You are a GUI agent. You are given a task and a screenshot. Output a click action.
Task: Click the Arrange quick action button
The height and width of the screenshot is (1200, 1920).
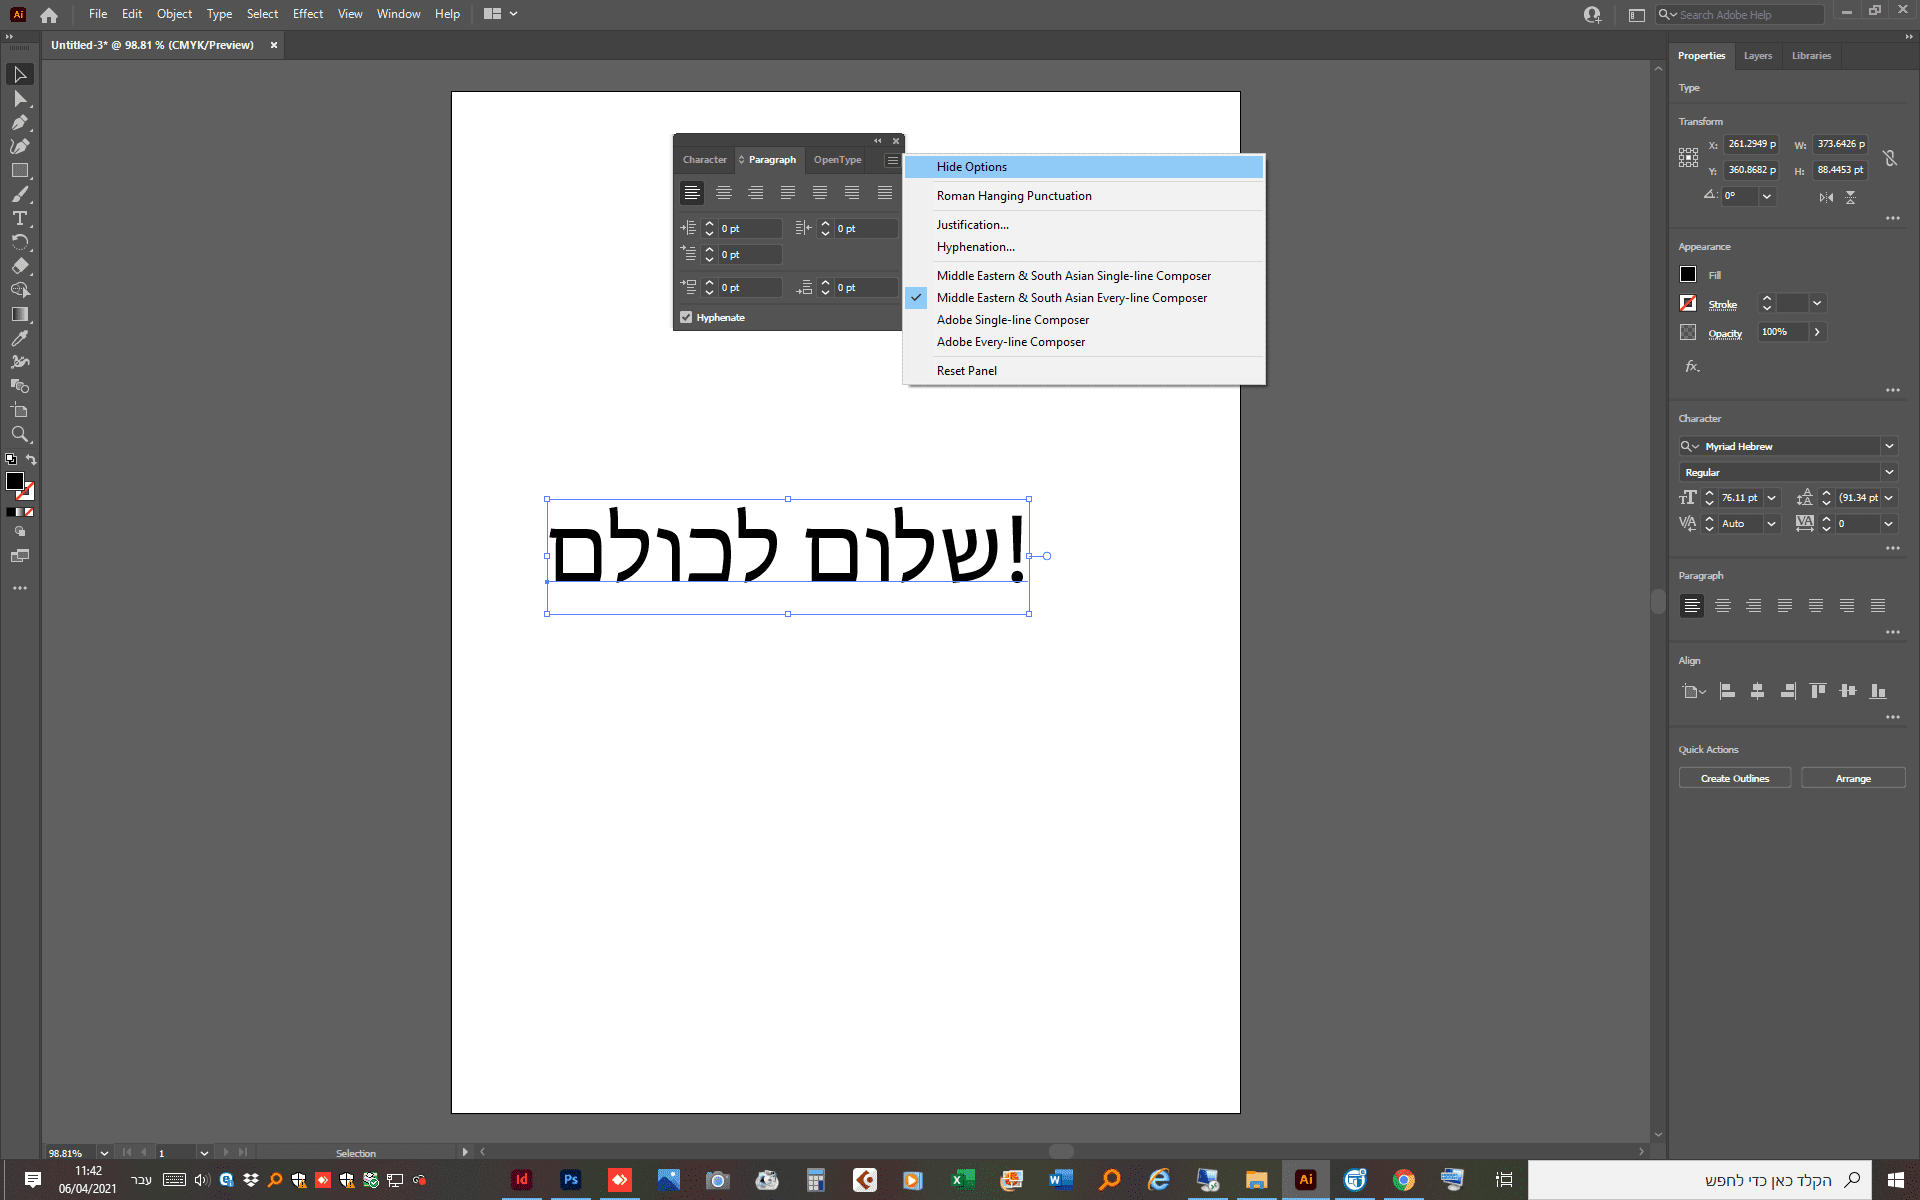pos(1852,778)
